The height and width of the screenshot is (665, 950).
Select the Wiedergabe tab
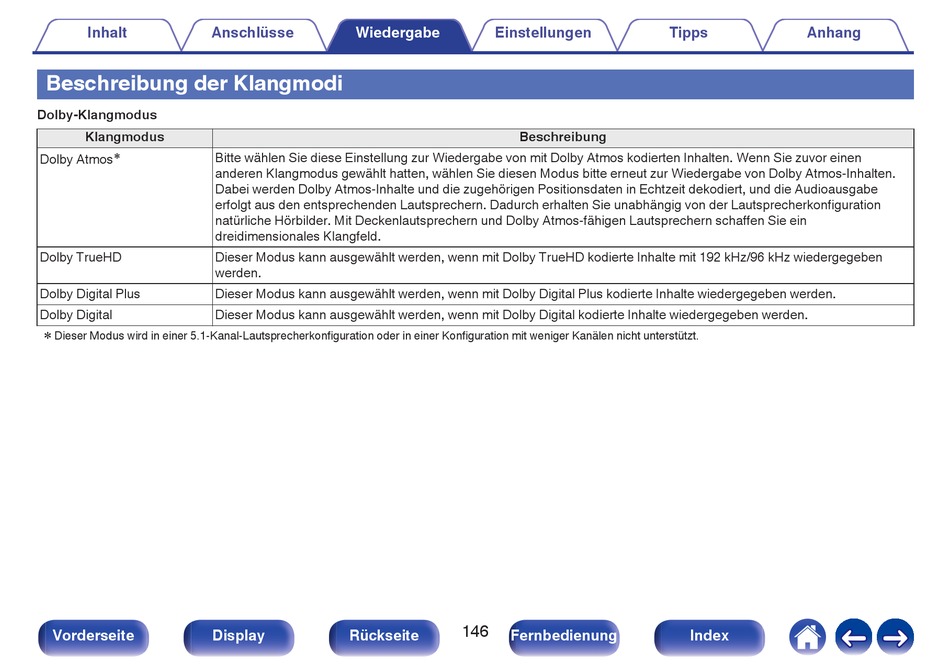point(398,34)
